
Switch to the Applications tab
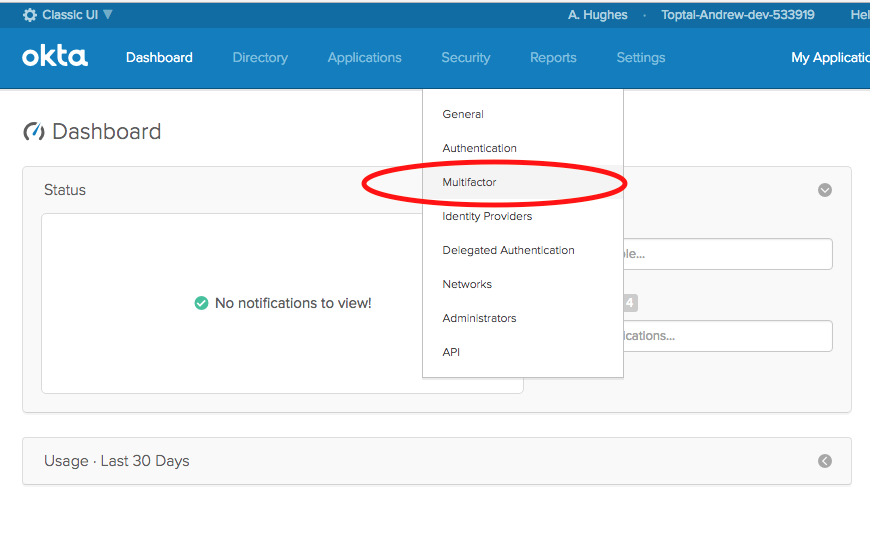364,57
